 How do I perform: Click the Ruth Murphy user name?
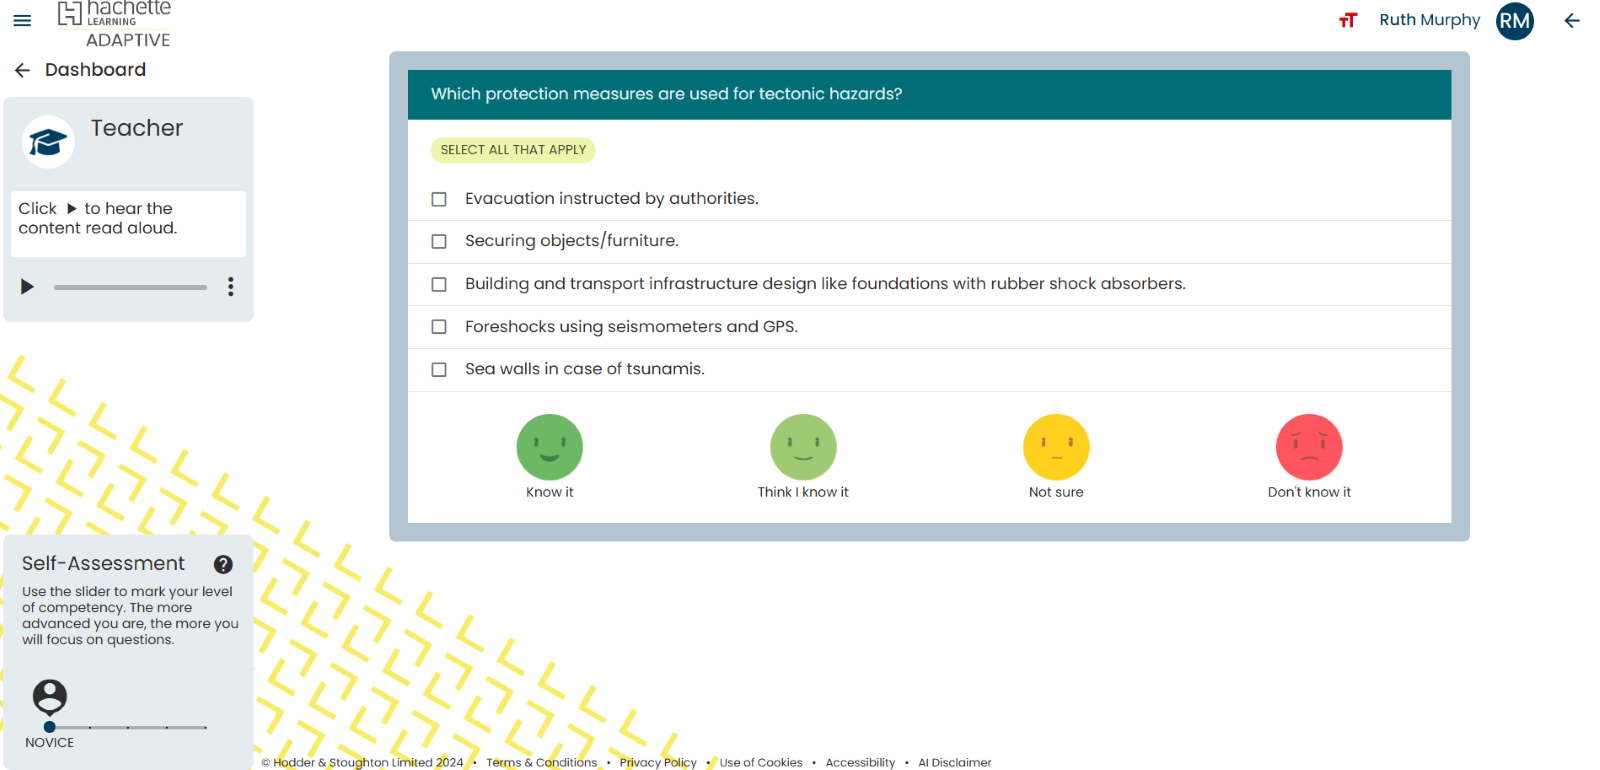click(x=1429, y=20)
